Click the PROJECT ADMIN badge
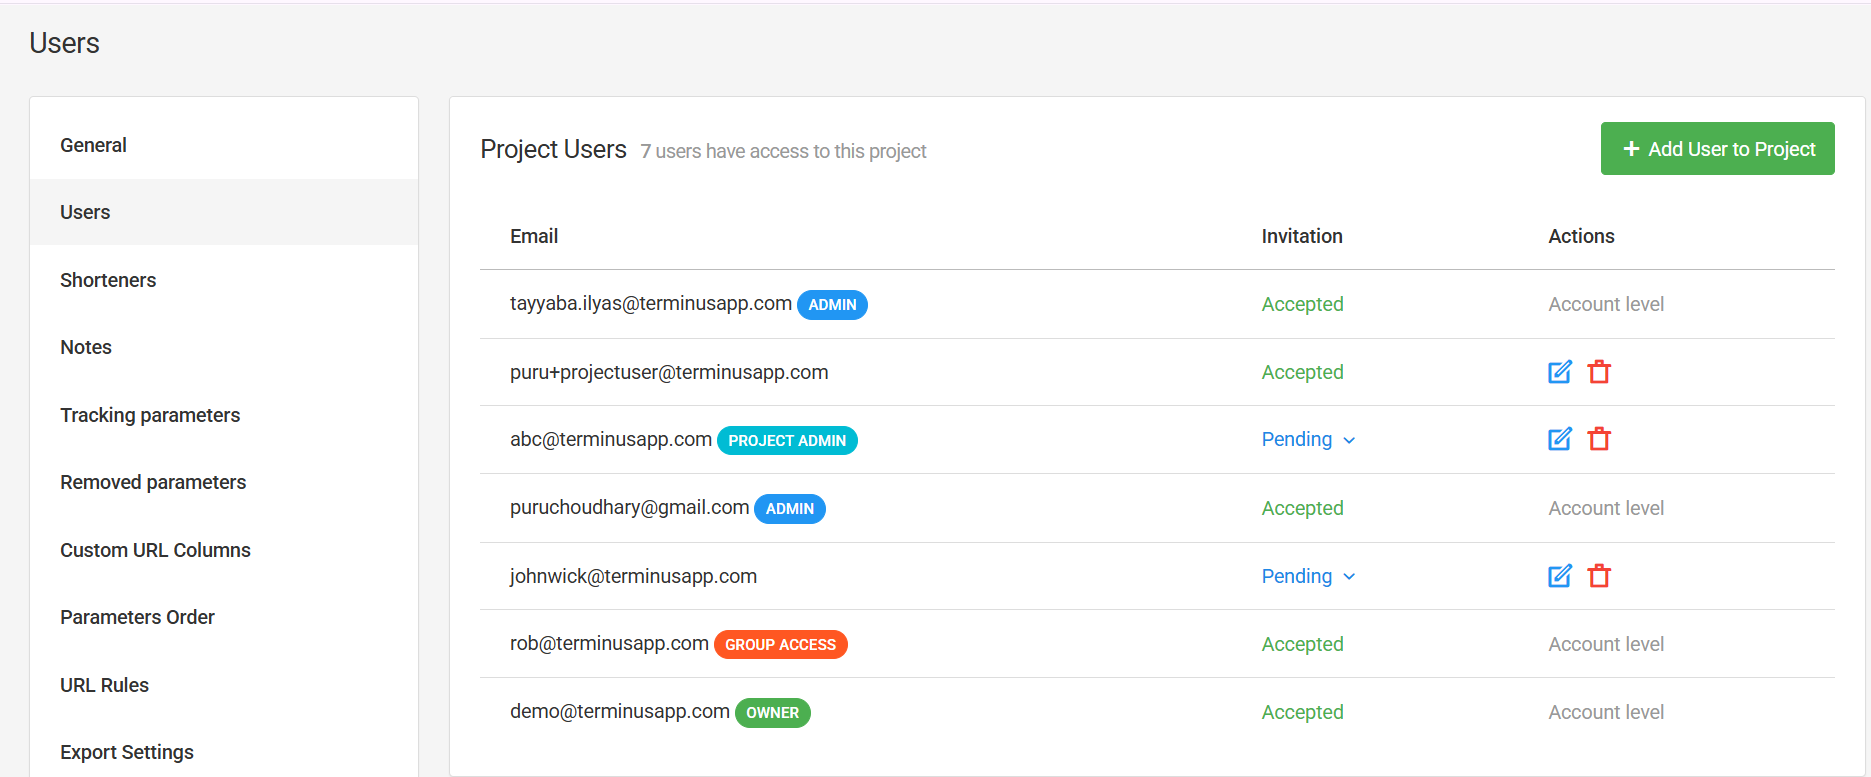 tap(787, 441)
